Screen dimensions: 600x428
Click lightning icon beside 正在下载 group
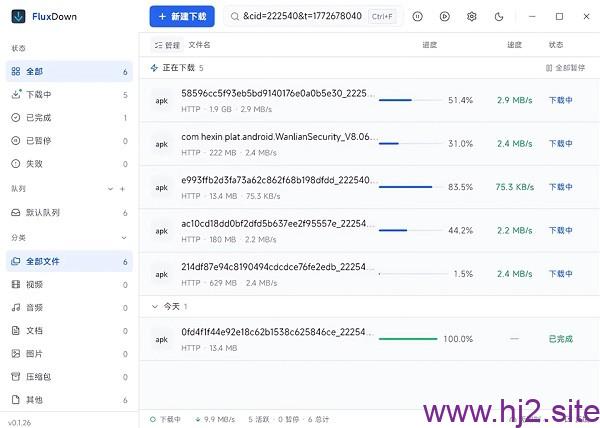pos(154,68)
